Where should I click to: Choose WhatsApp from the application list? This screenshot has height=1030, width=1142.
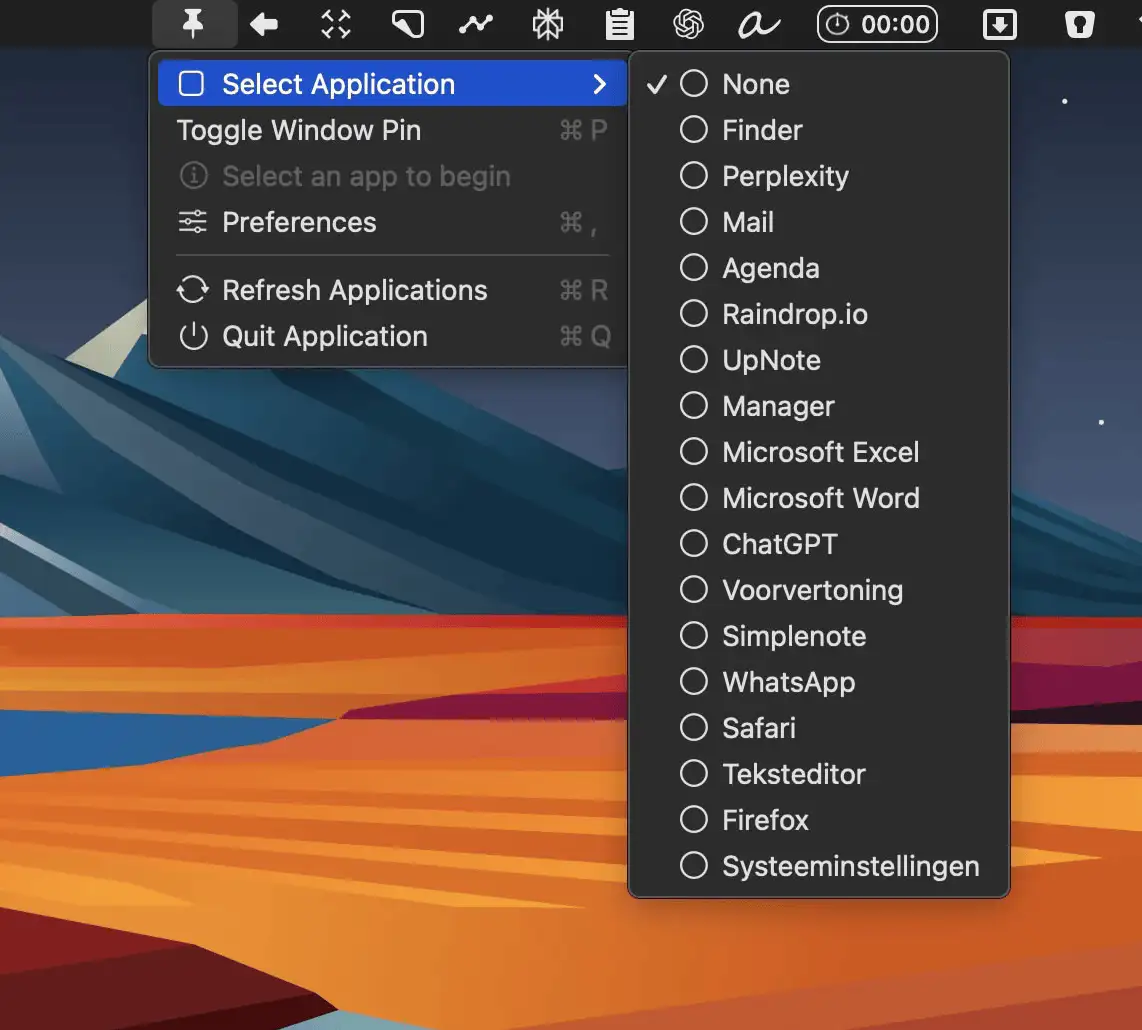819,682
